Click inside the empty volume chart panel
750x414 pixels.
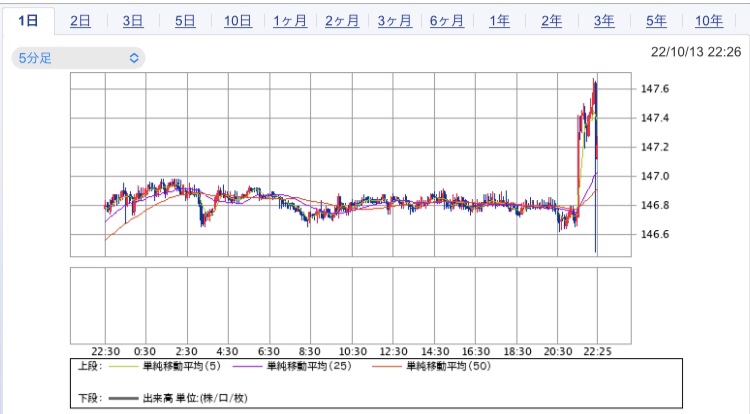351,305
